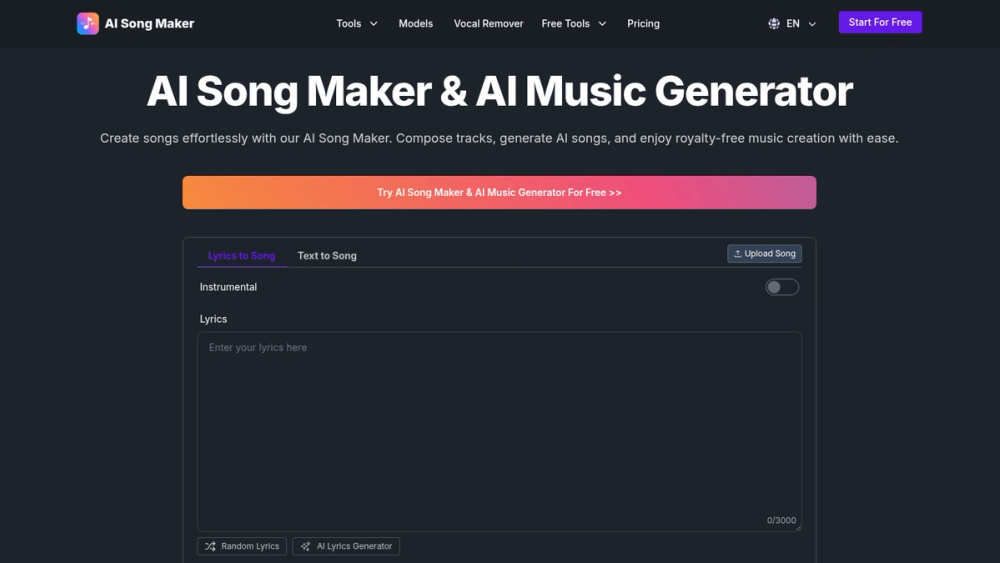
Task: Open the Vocal Remover page
Action: pos(489,24)
